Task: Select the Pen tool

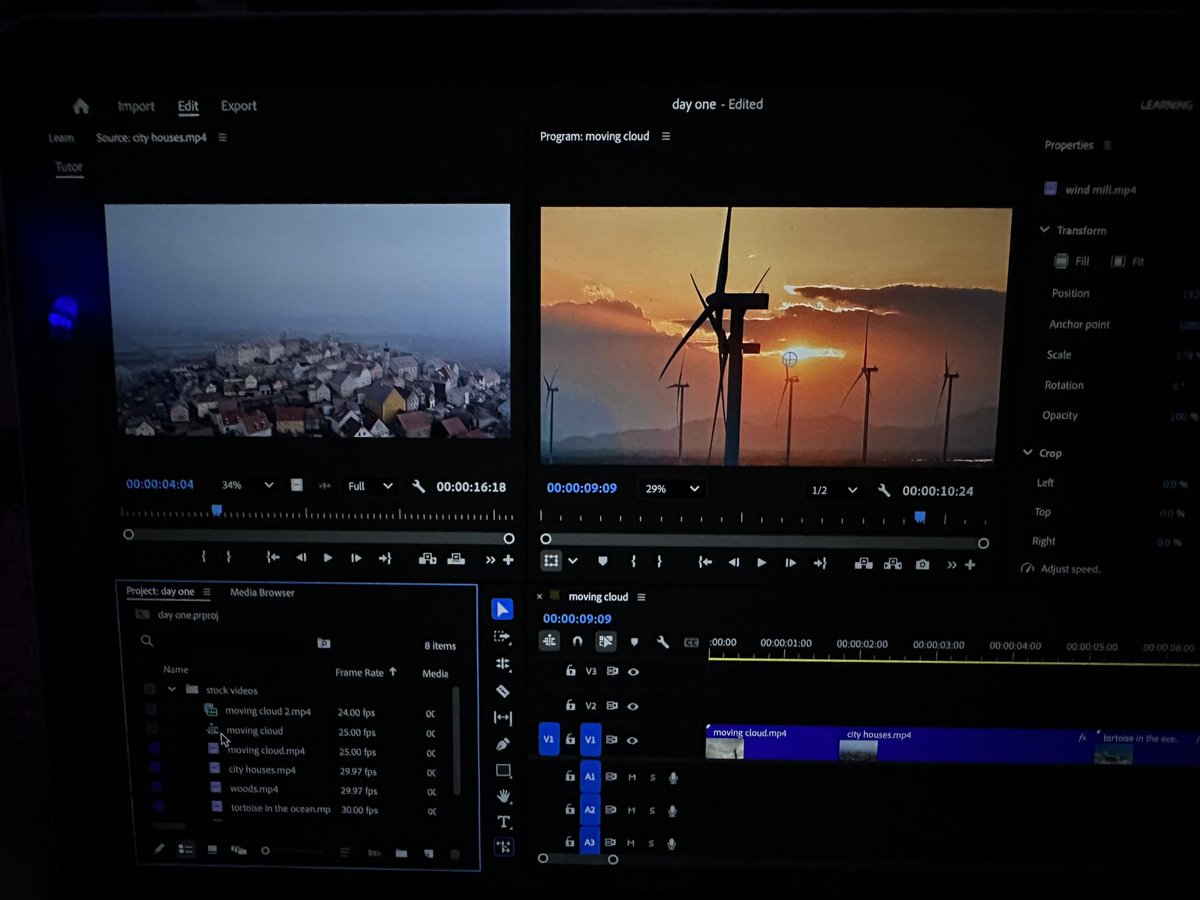Action: click(503, 745)
